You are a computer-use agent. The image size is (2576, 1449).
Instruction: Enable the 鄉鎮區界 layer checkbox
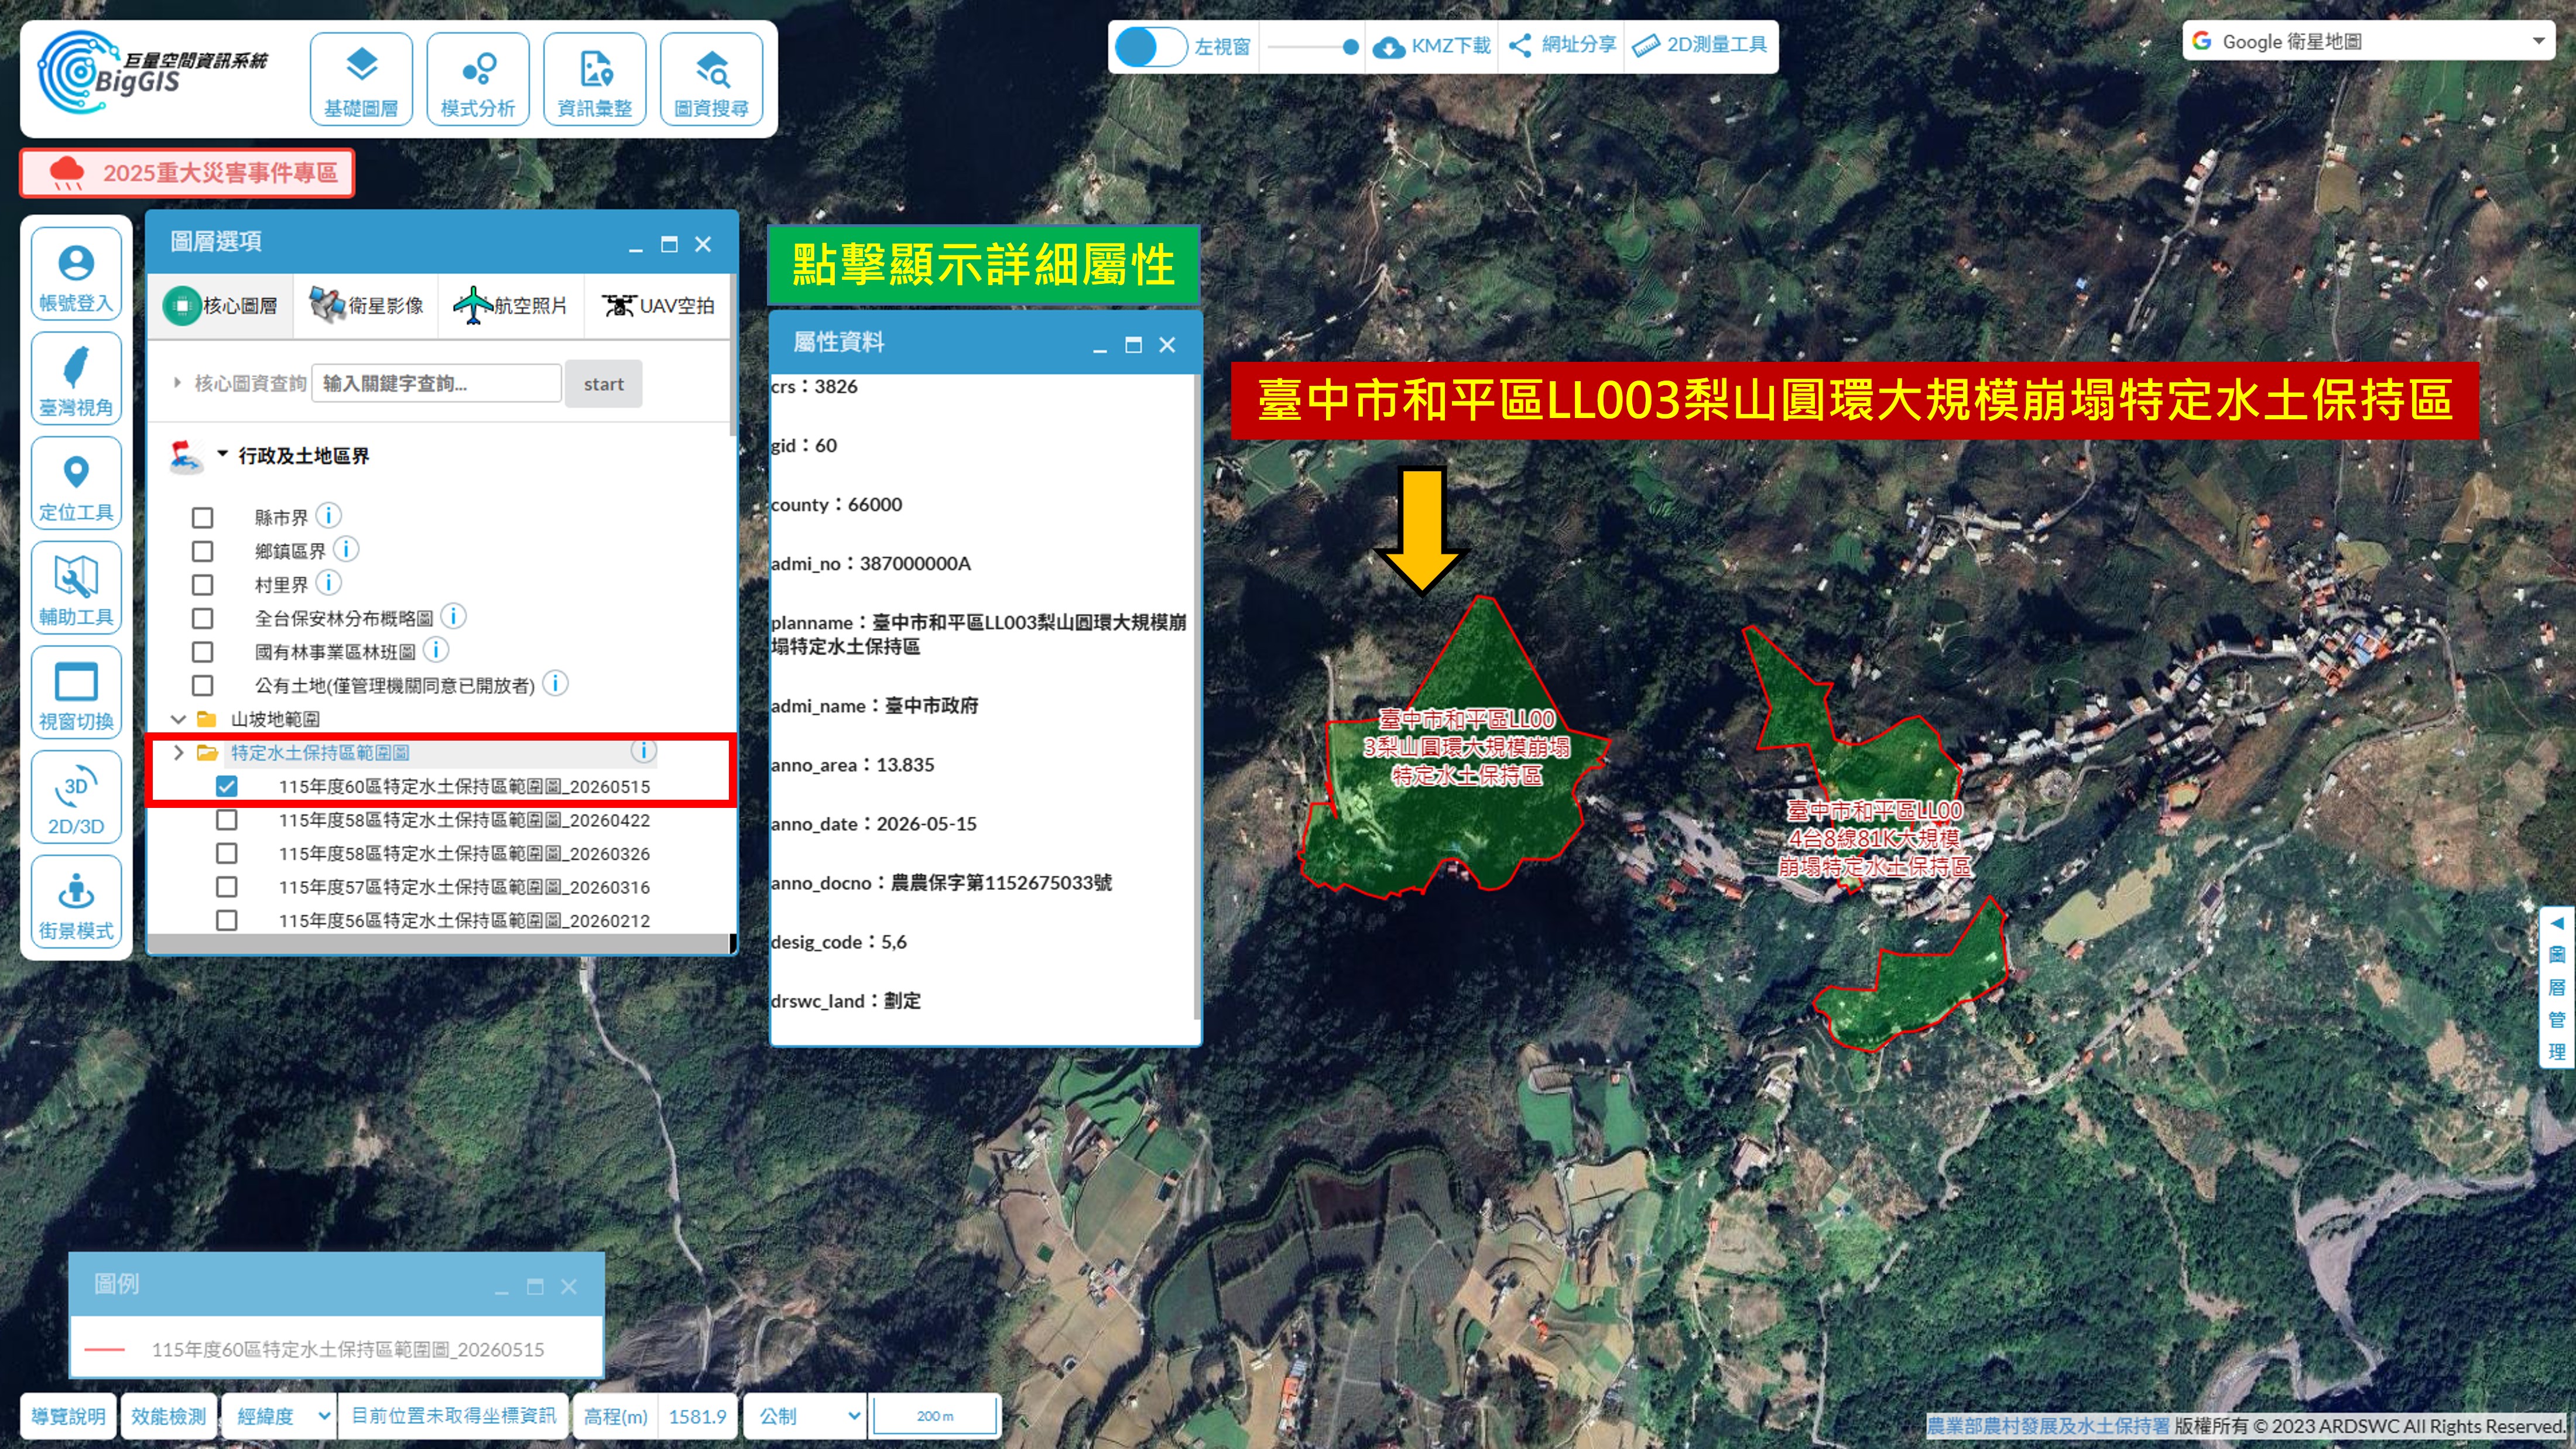tap(202, 551)
